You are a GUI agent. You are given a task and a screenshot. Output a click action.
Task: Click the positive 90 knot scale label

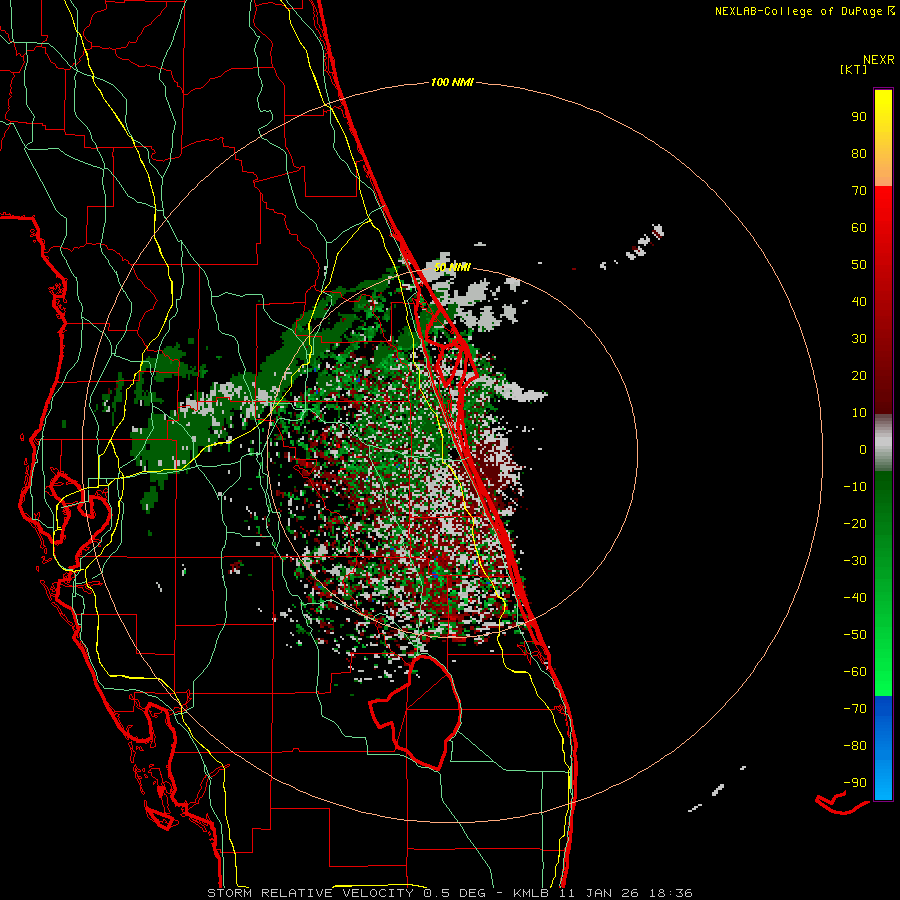(x=859, y=117)
